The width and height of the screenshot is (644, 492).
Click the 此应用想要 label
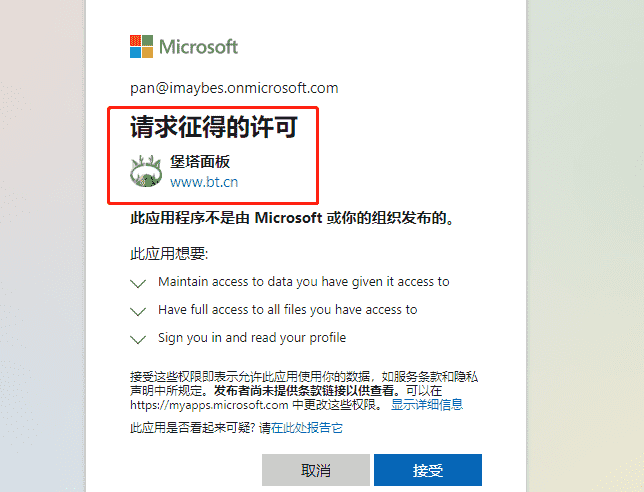[169, 254]
